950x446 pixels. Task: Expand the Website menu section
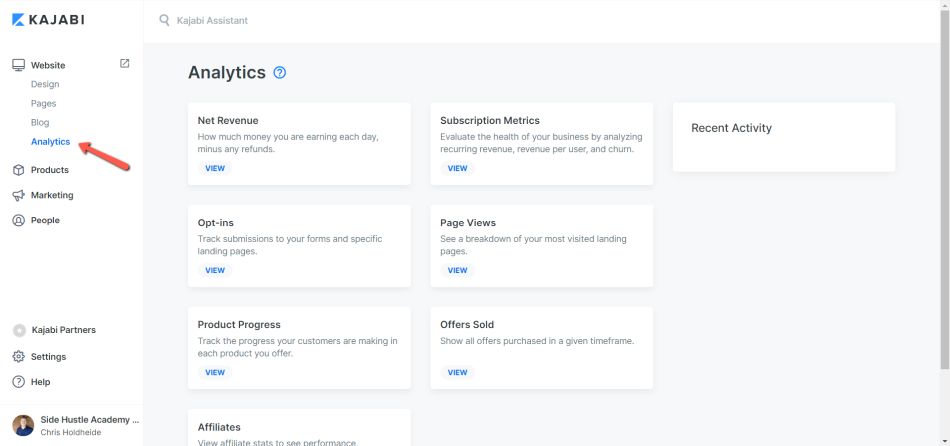48,65
